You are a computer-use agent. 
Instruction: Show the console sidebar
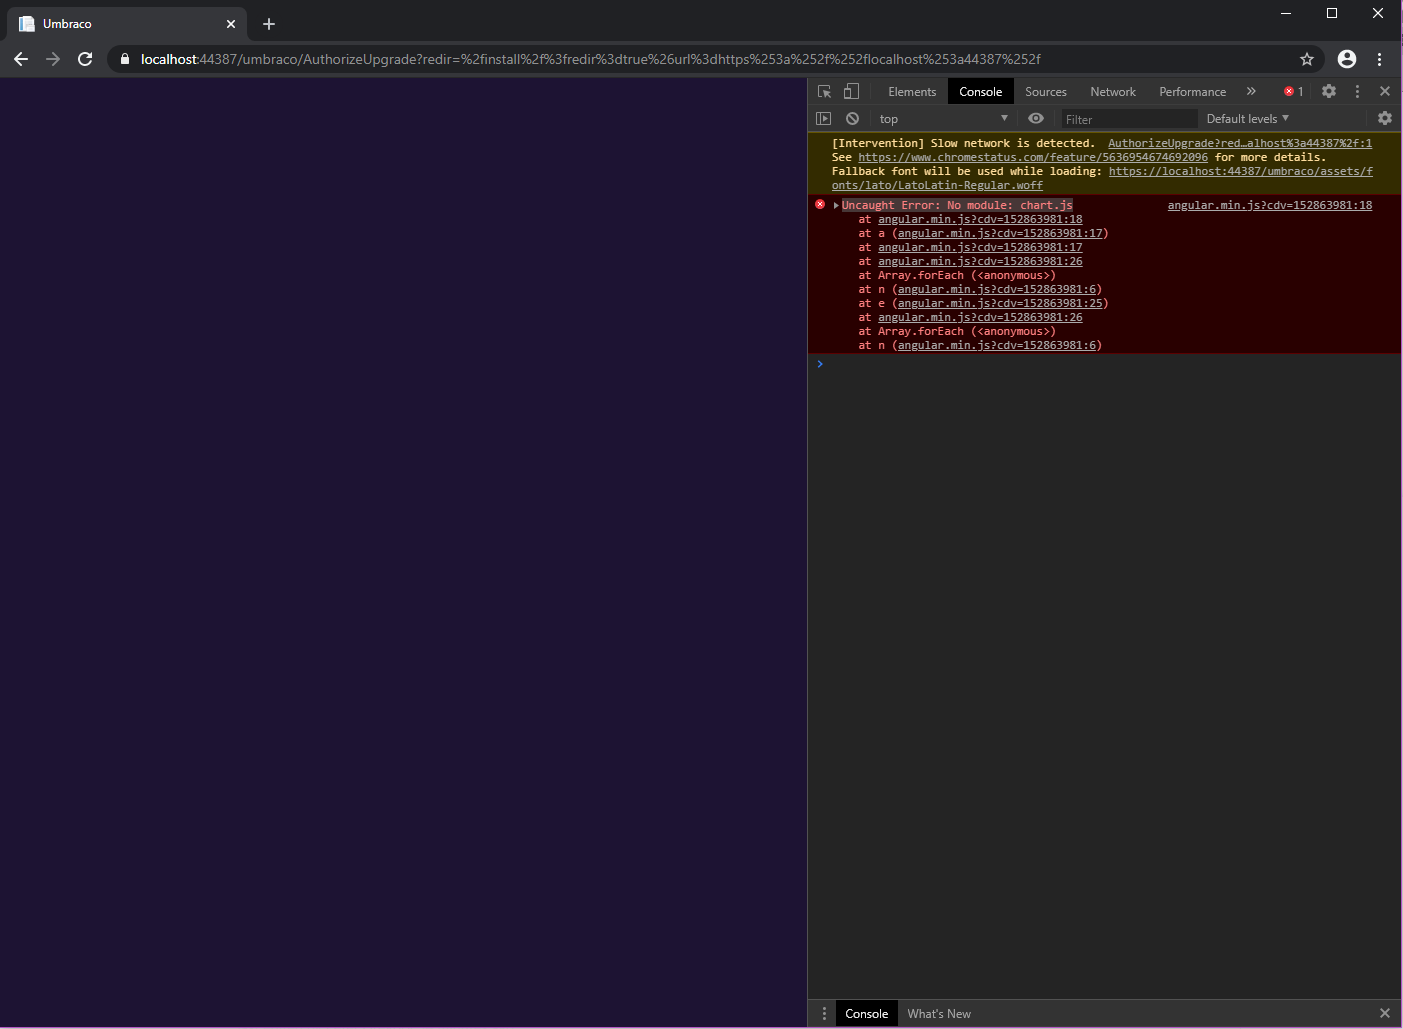823,118
